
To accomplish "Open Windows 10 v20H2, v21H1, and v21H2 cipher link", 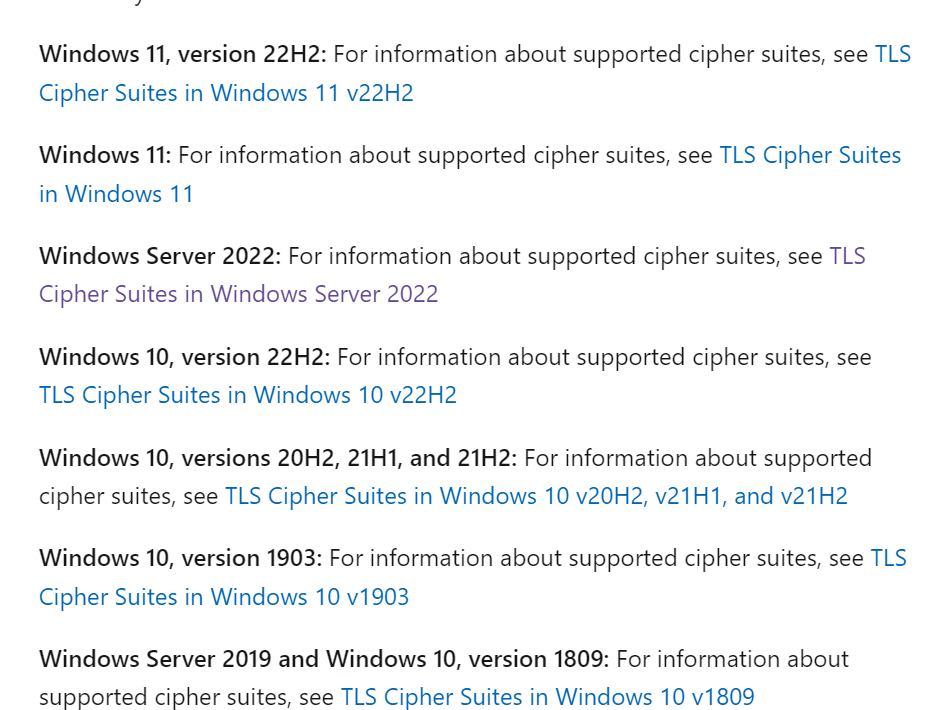I will (536, 496).
